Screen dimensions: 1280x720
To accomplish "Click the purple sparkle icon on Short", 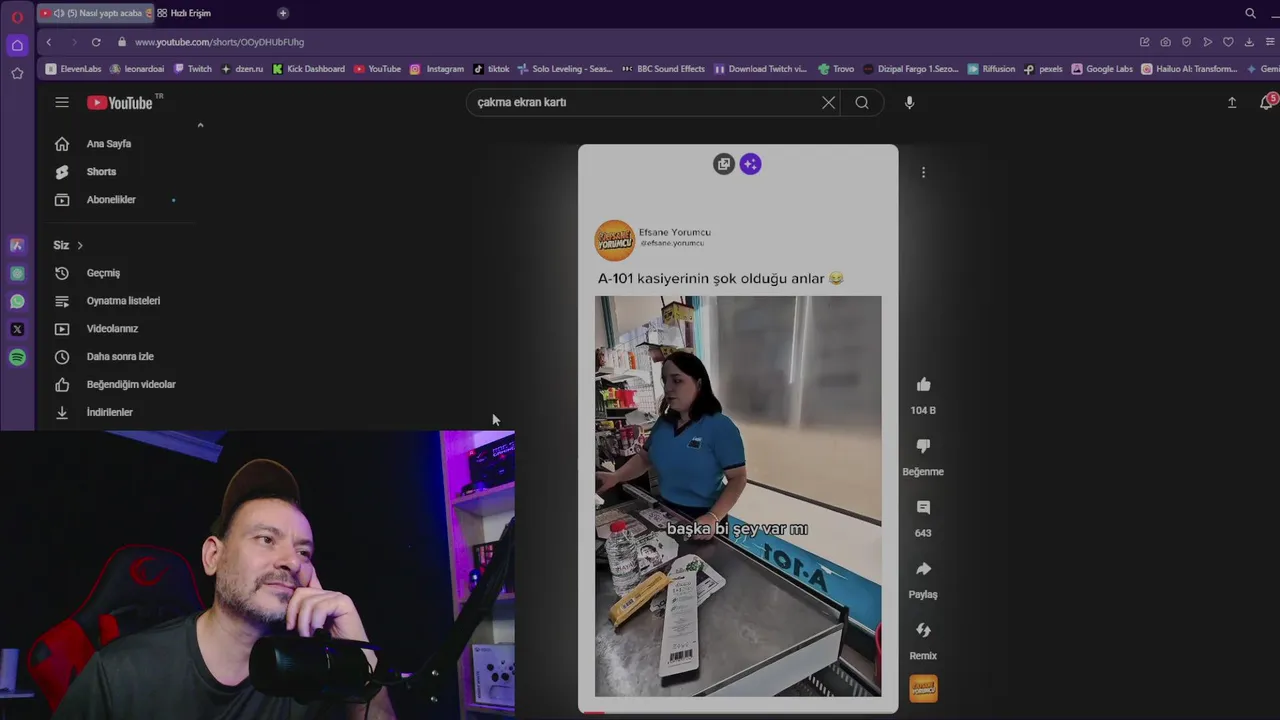I will pyautogui.click(x=751, y=164).
